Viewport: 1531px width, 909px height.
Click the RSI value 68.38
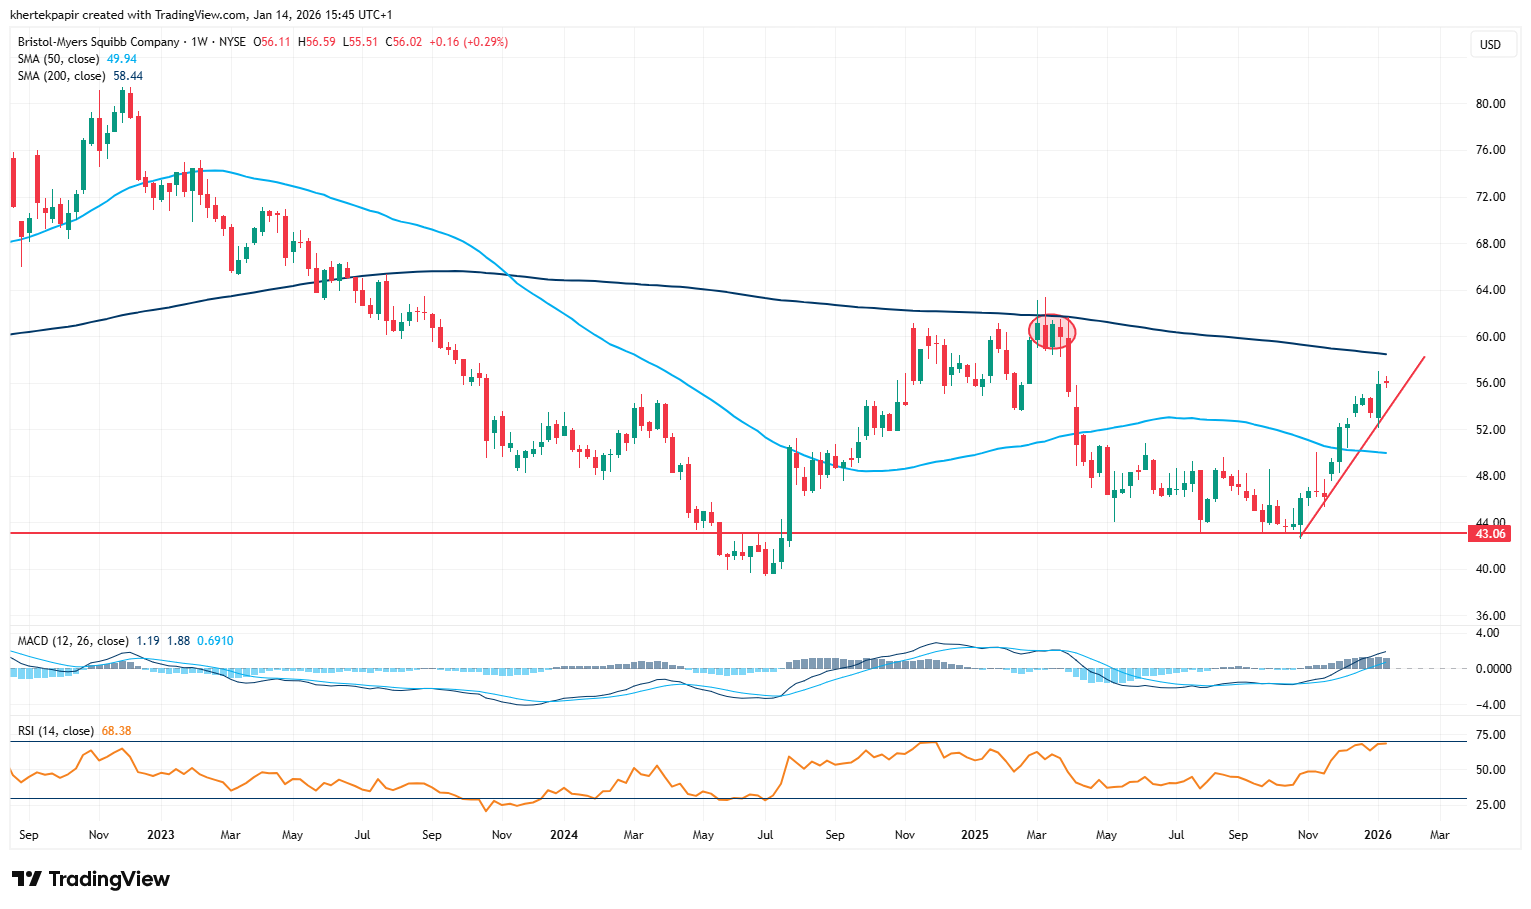pos(116,731)
